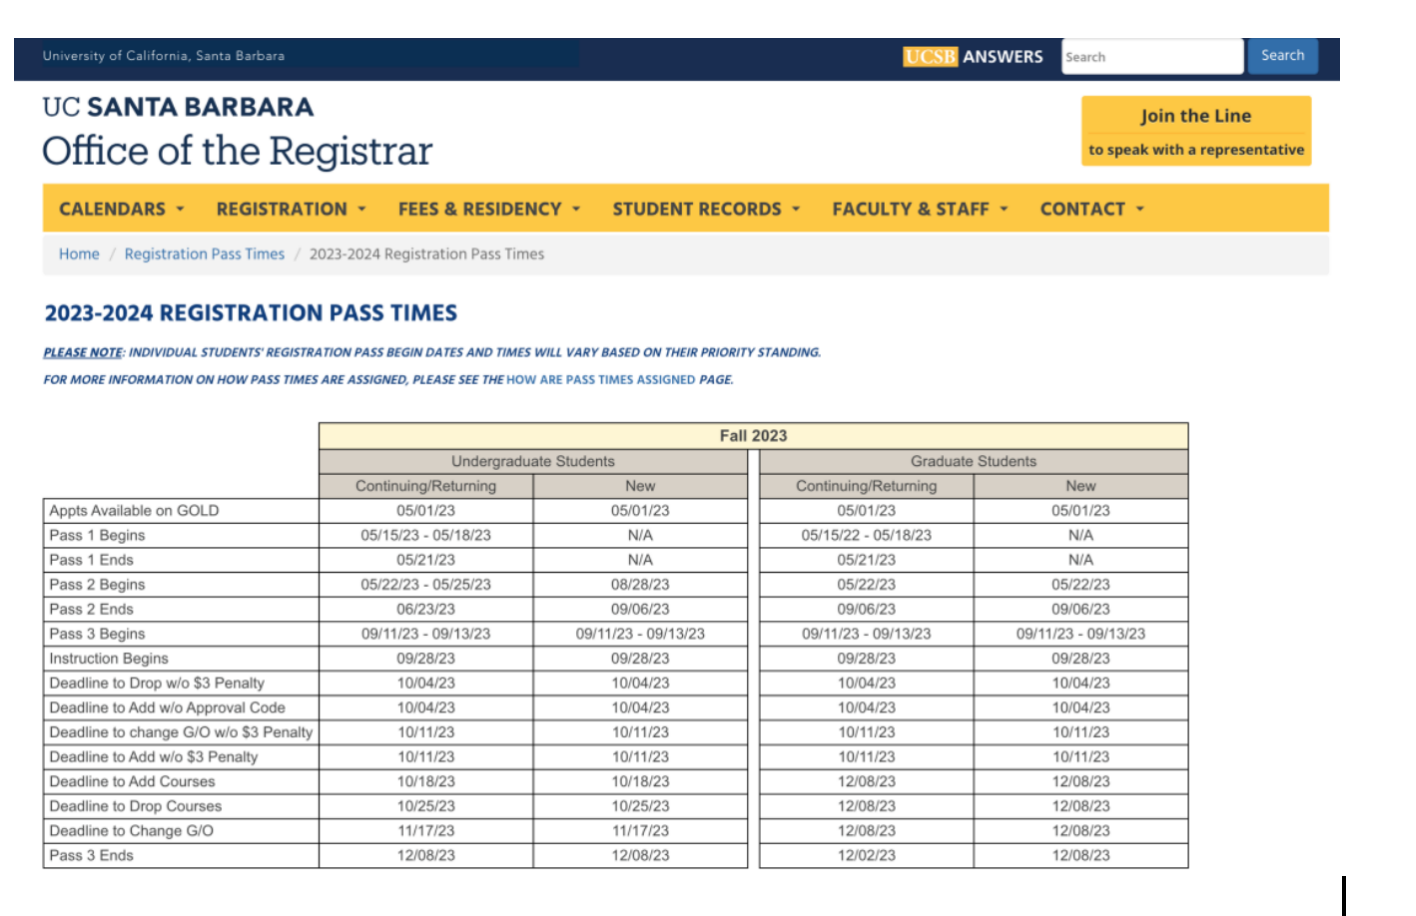Focus the Search input field

1152,57
